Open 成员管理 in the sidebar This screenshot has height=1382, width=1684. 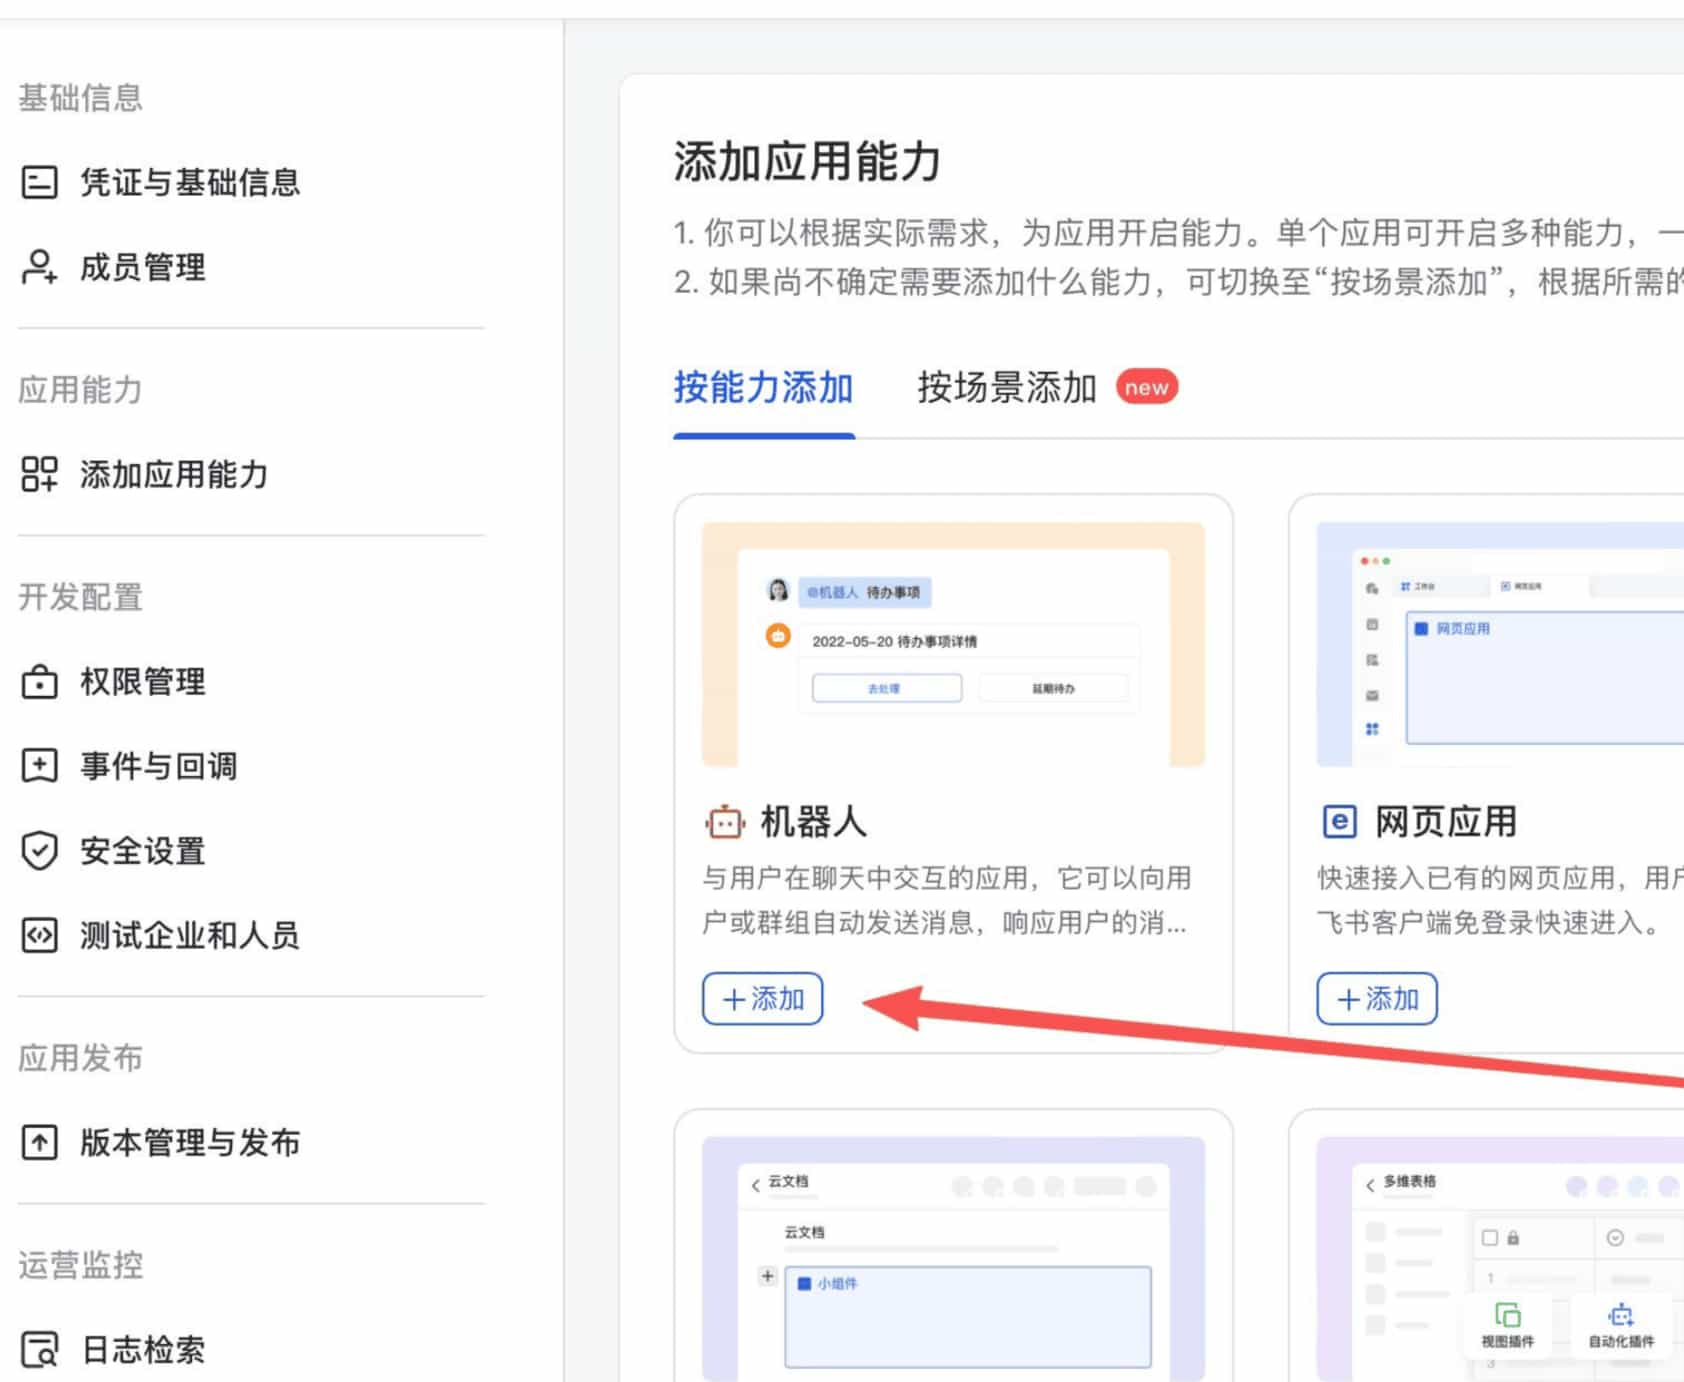143,267
